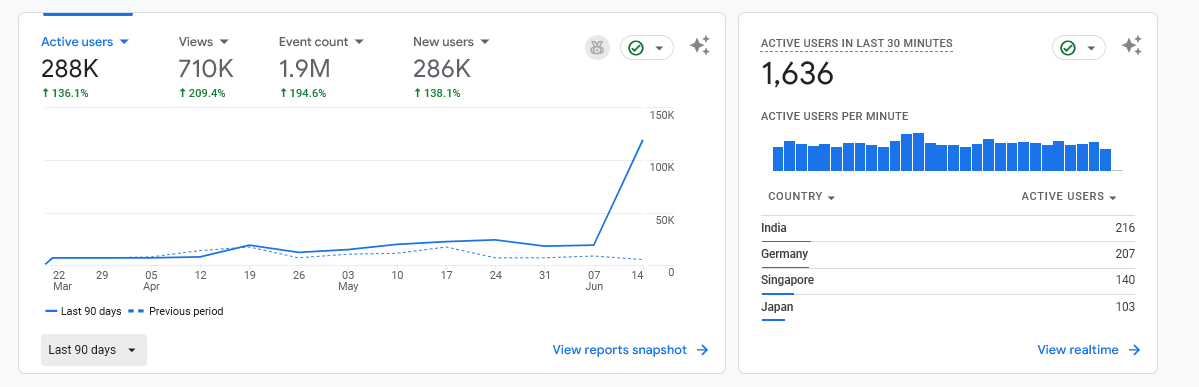The image size is (1199, 387).
Task: Click the Previous period legend entry
Action: [x=176, y=311]
